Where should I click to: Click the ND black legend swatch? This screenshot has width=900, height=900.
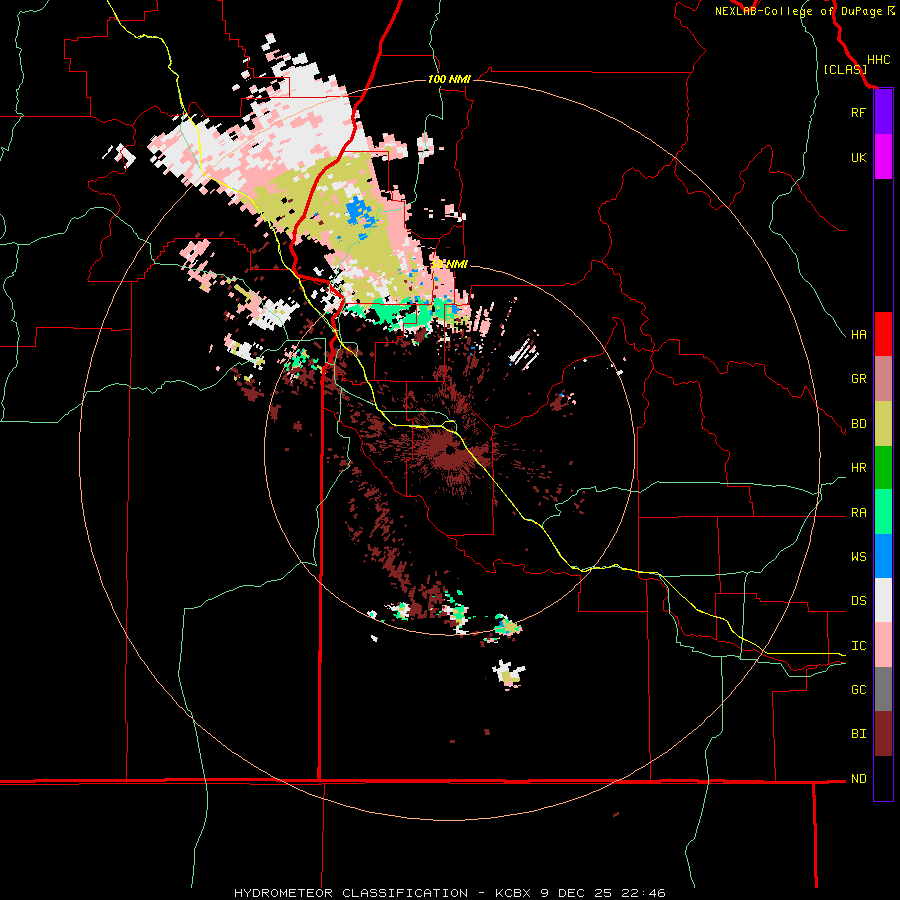point(883,778)
